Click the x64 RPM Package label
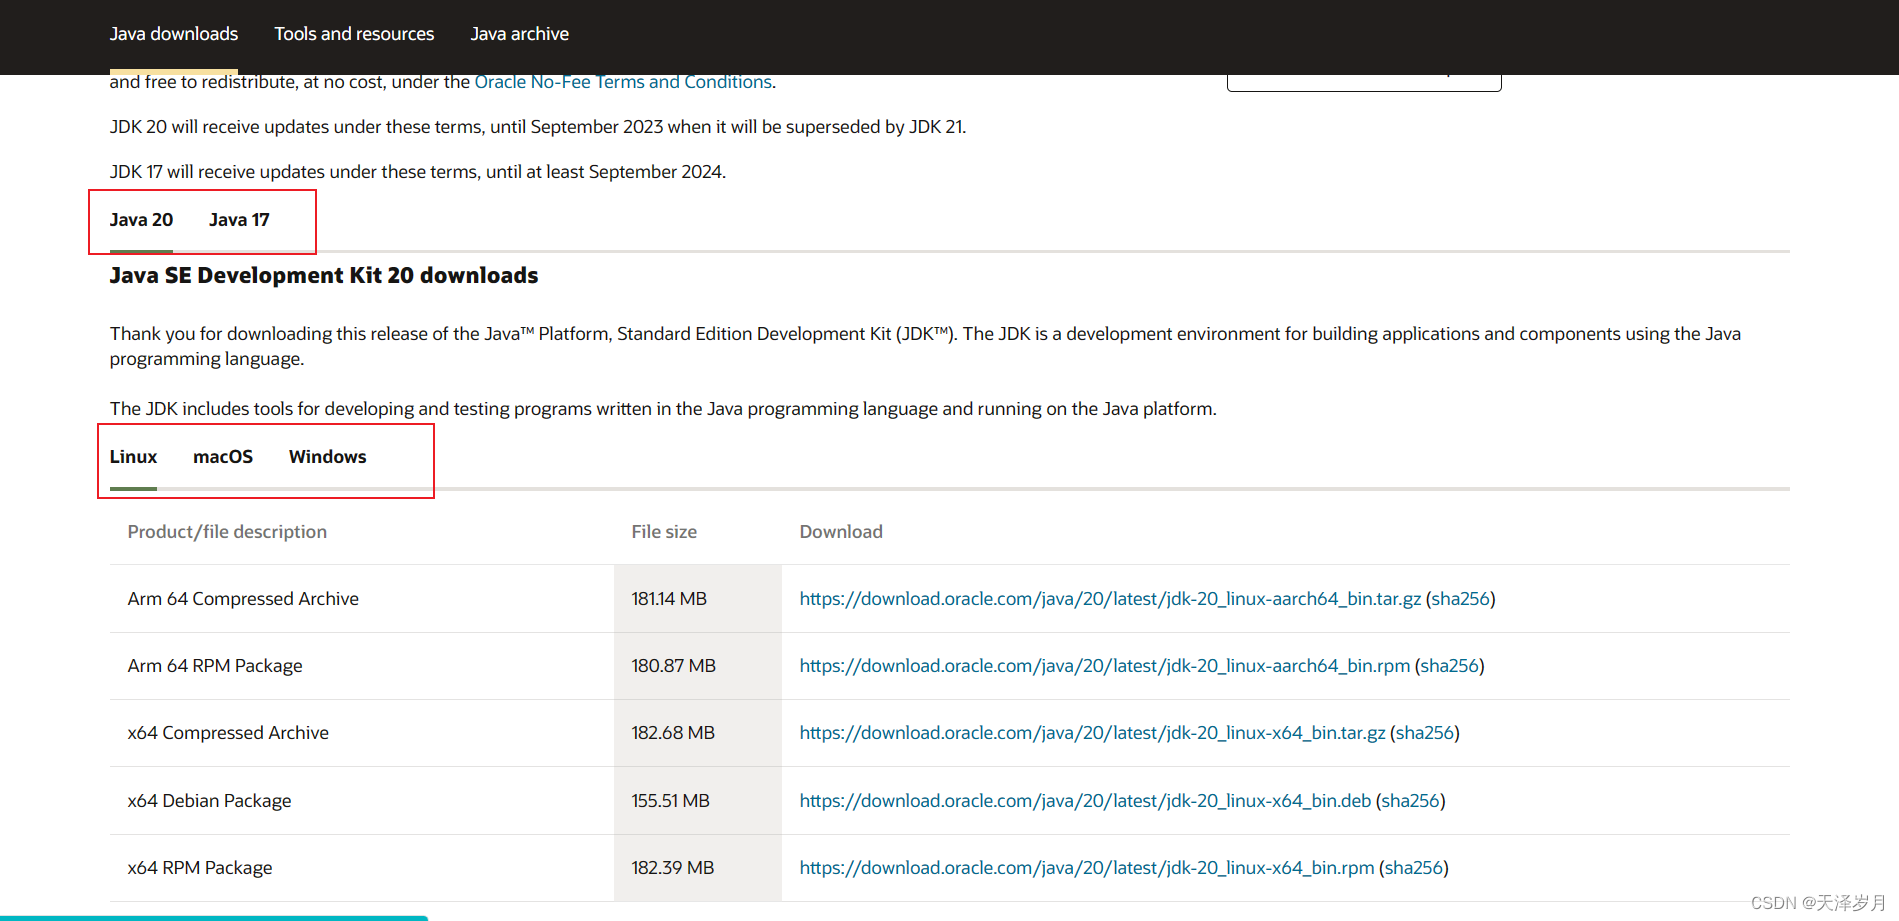 pyautogui.click(x=200, y=868)
